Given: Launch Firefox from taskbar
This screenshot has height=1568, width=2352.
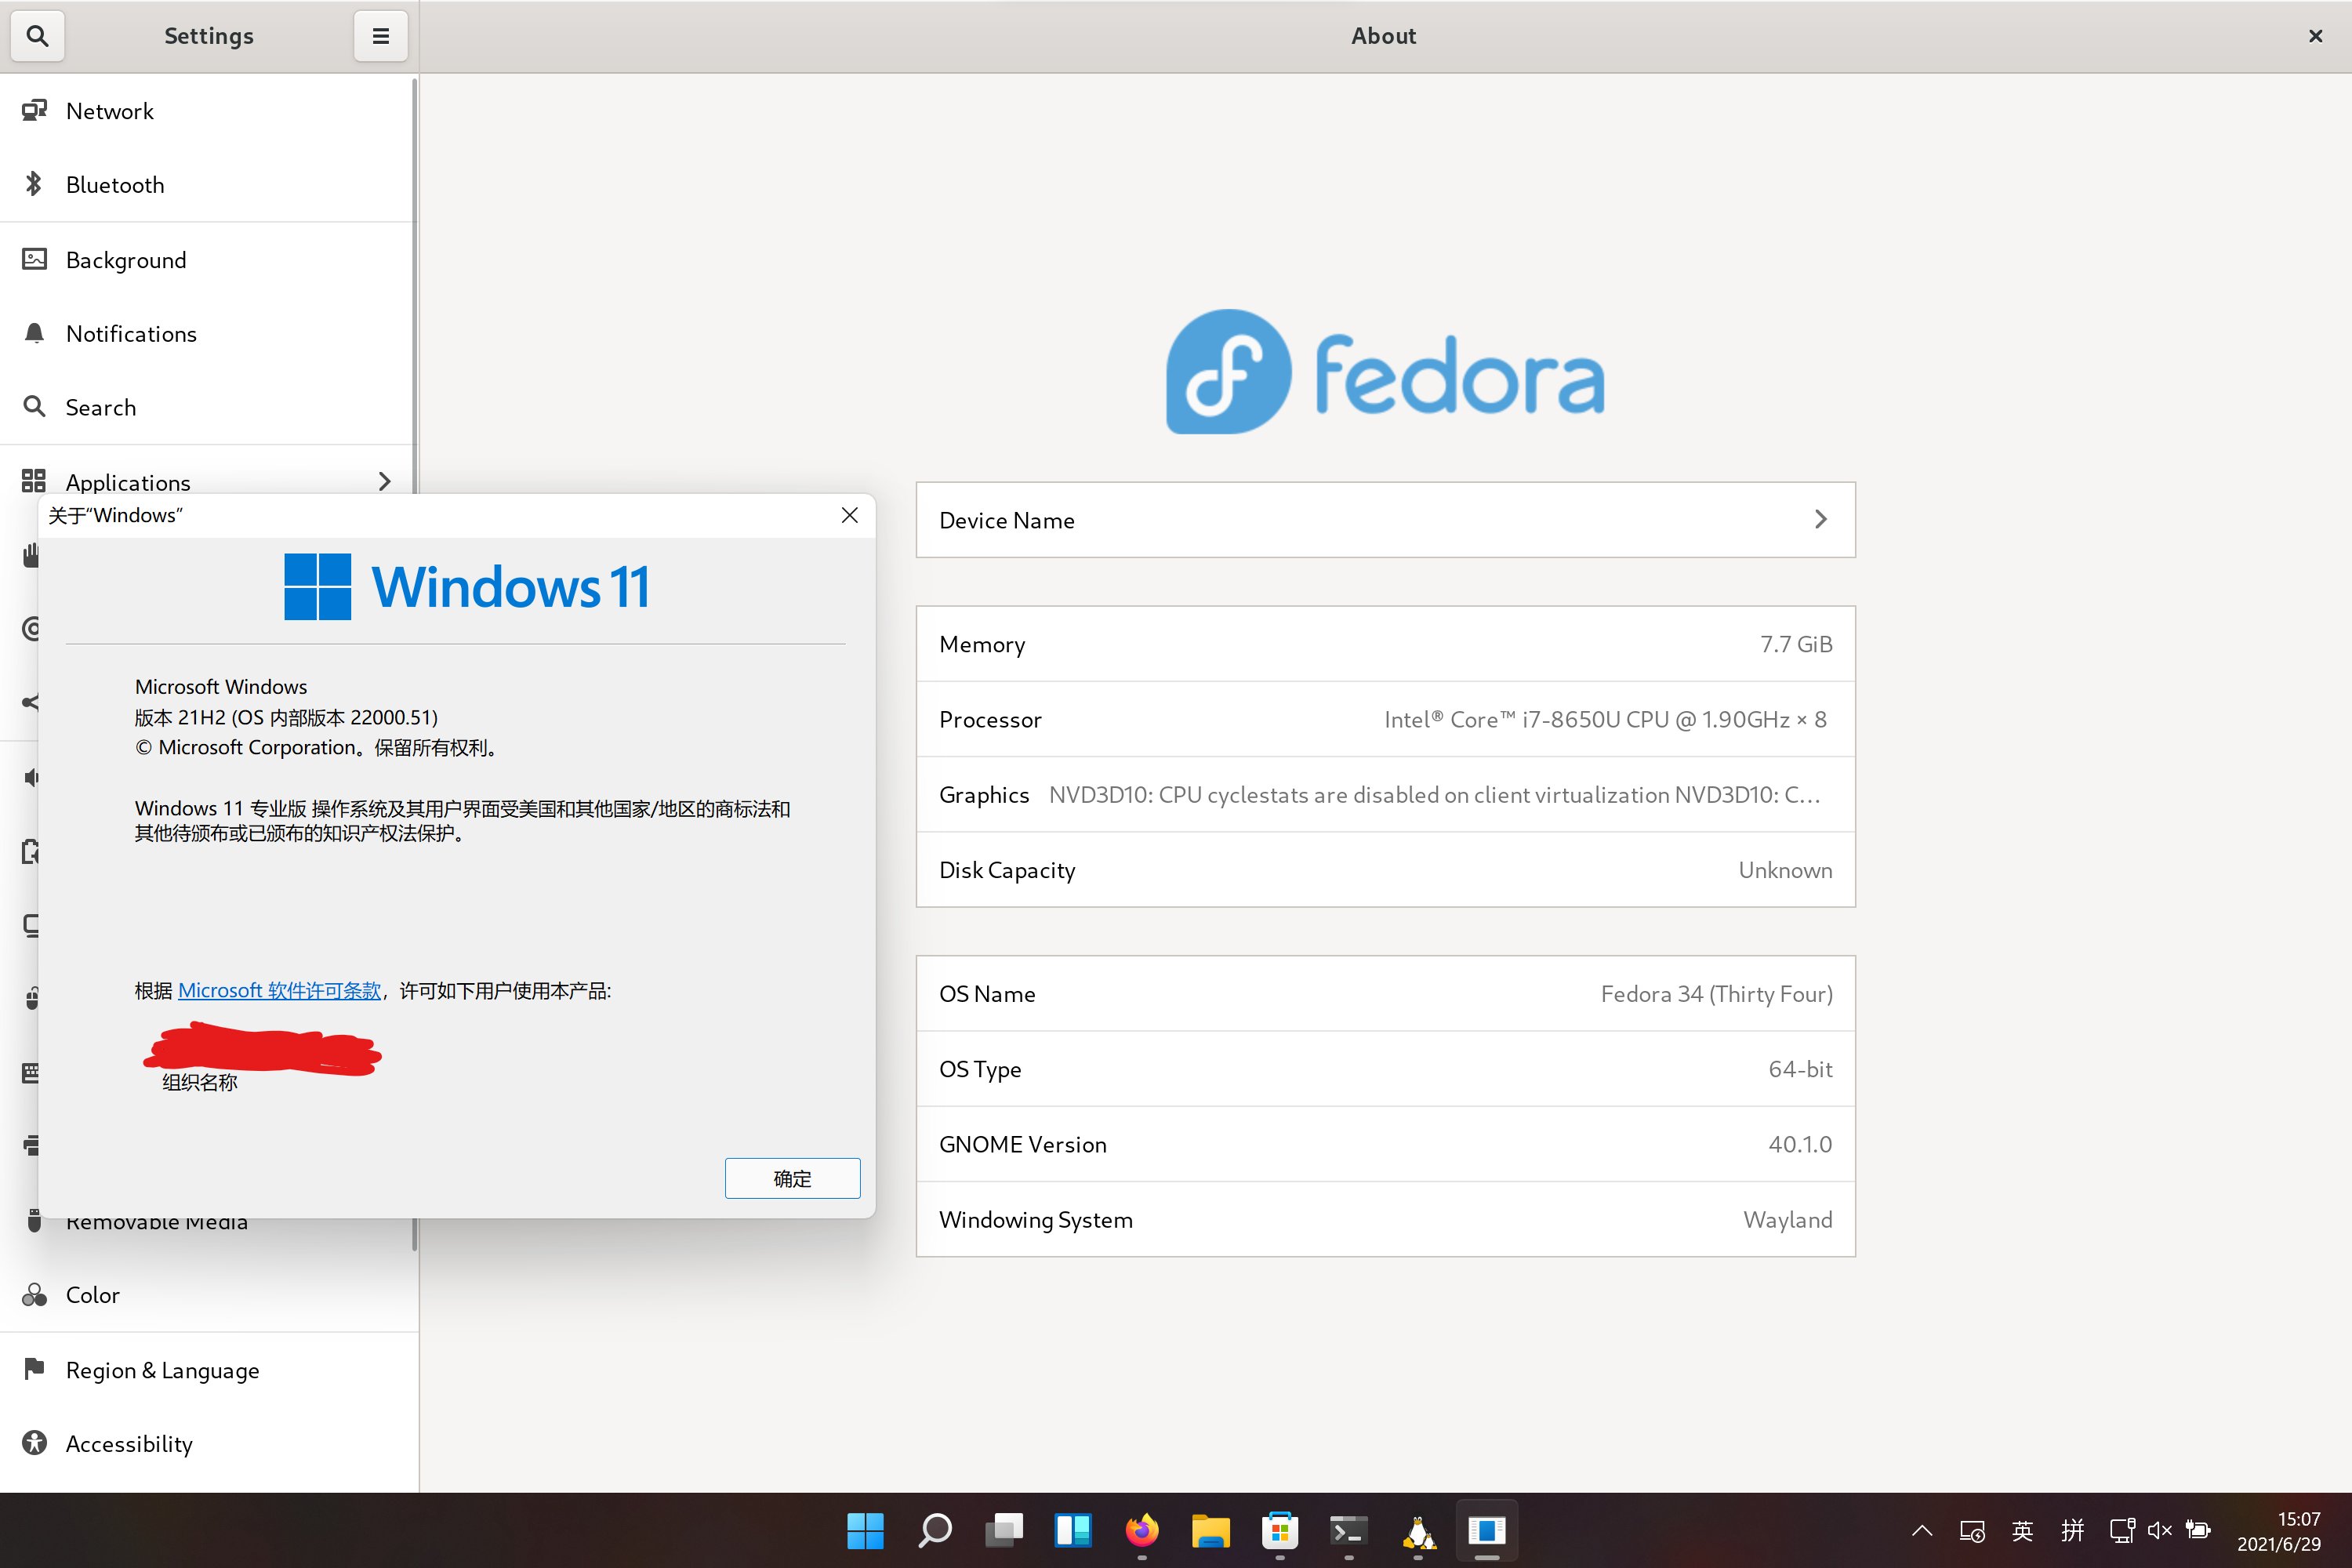Looking at the screenshot, I should tap(1141, 1530).
